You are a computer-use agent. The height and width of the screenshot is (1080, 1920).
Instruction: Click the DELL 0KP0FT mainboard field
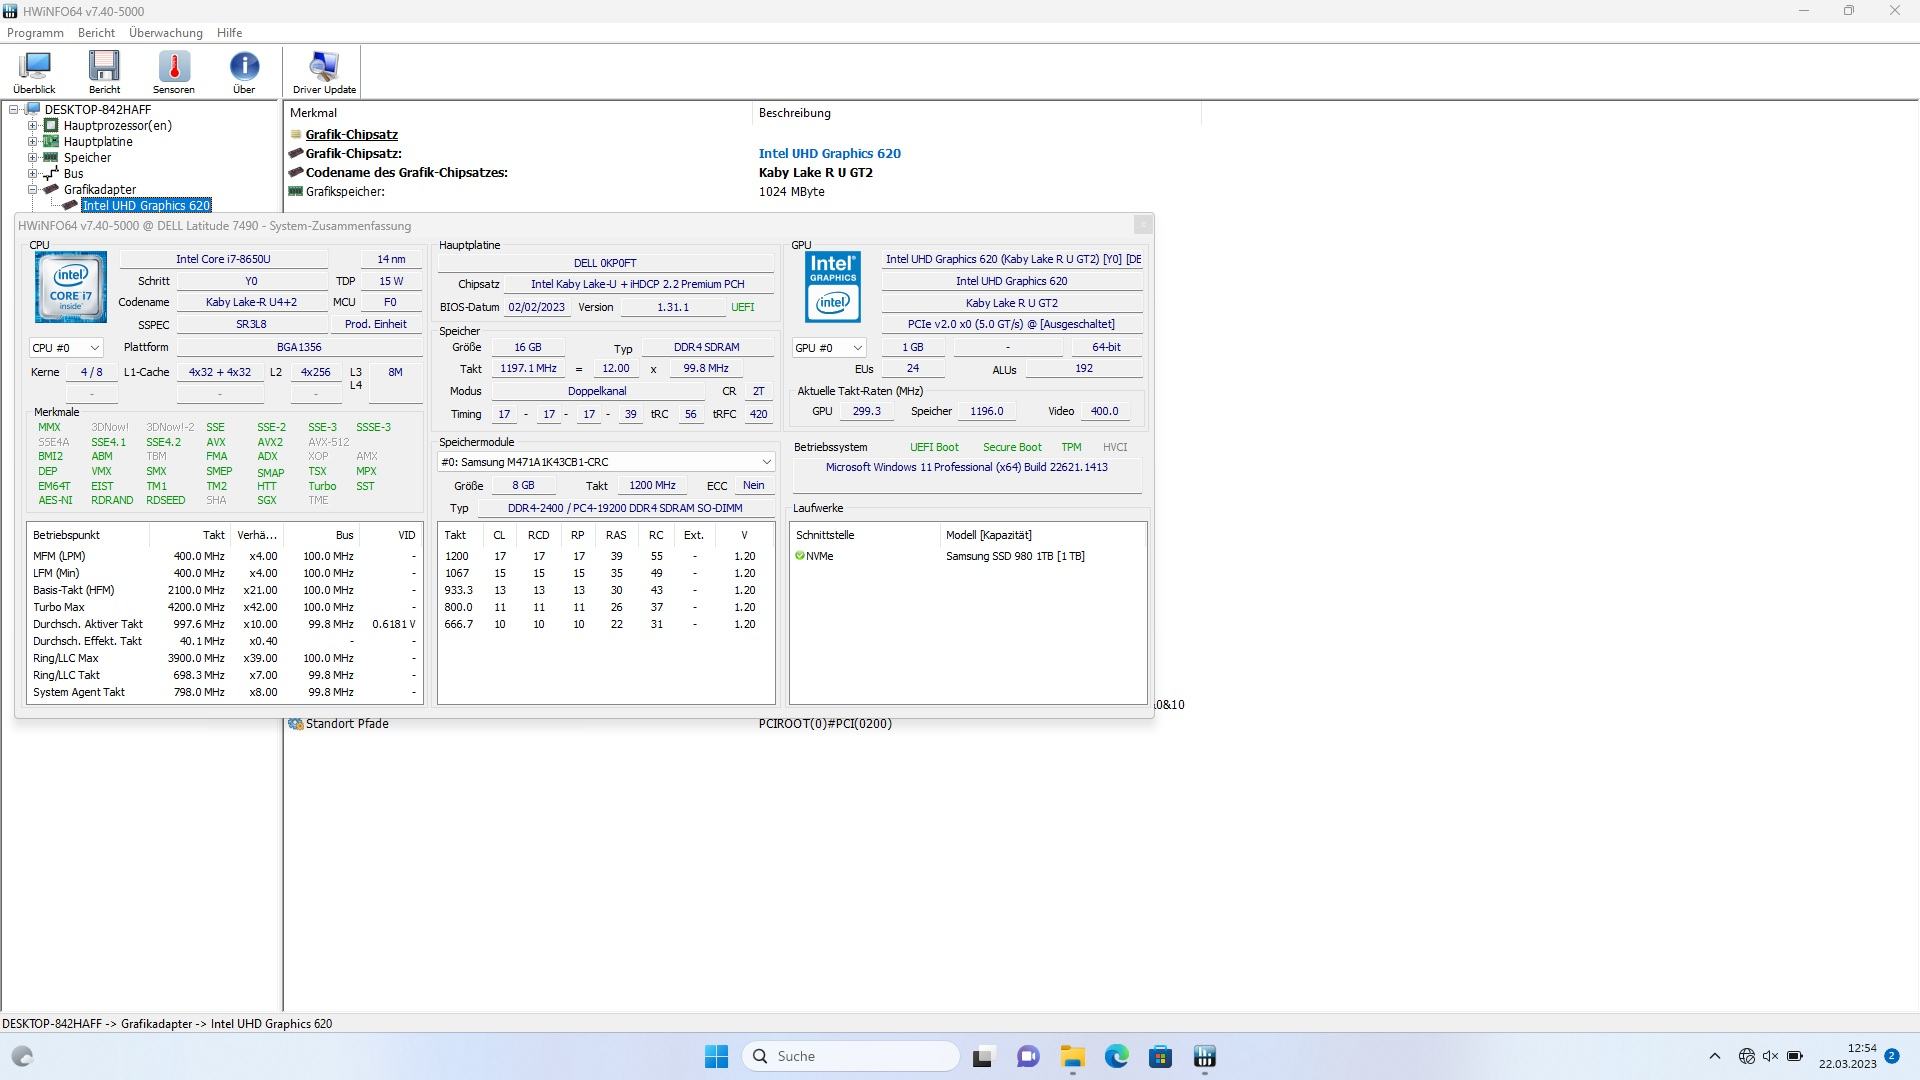[x=605, y=263]
